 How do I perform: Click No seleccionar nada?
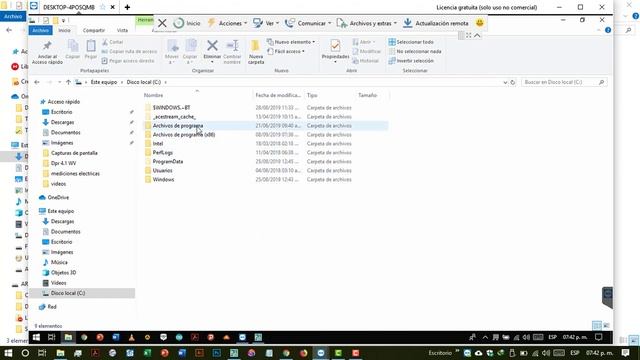415,51
